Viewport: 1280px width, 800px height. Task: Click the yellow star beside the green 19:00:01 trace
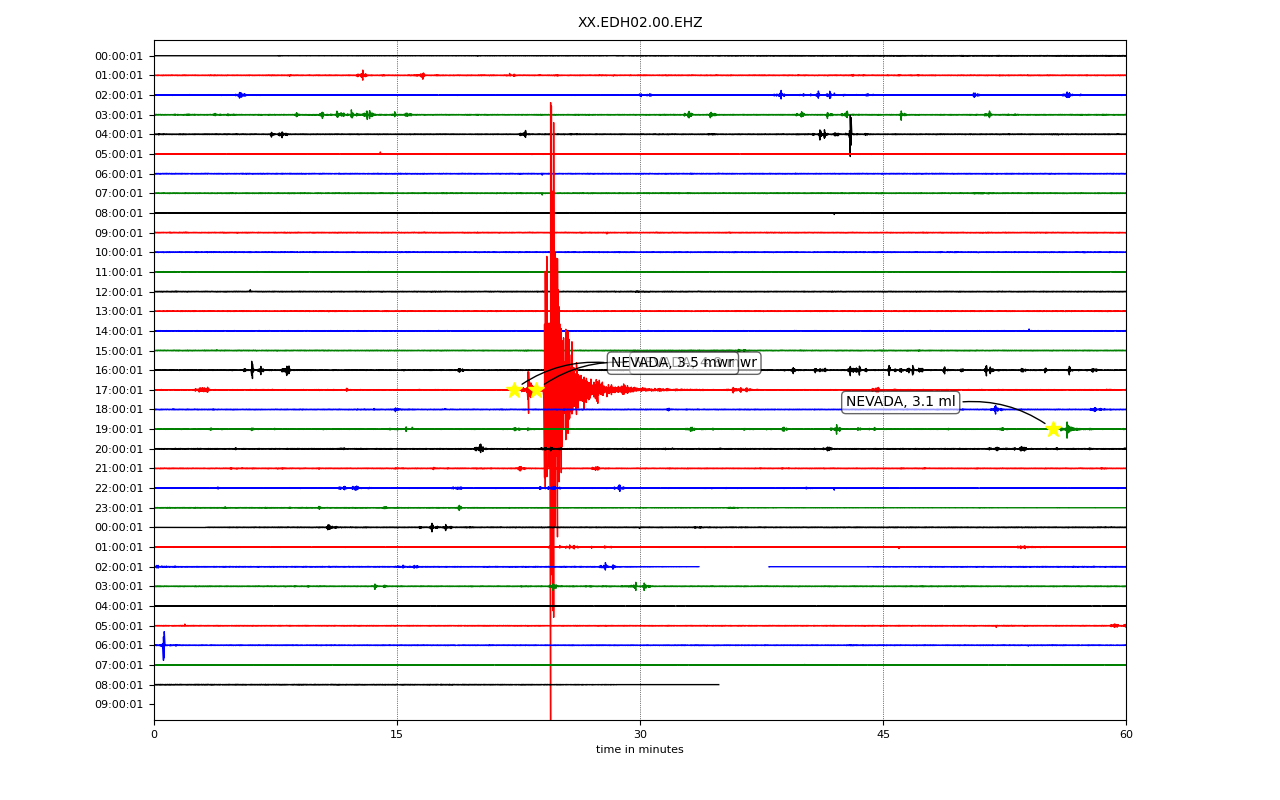coord(1053,429)
